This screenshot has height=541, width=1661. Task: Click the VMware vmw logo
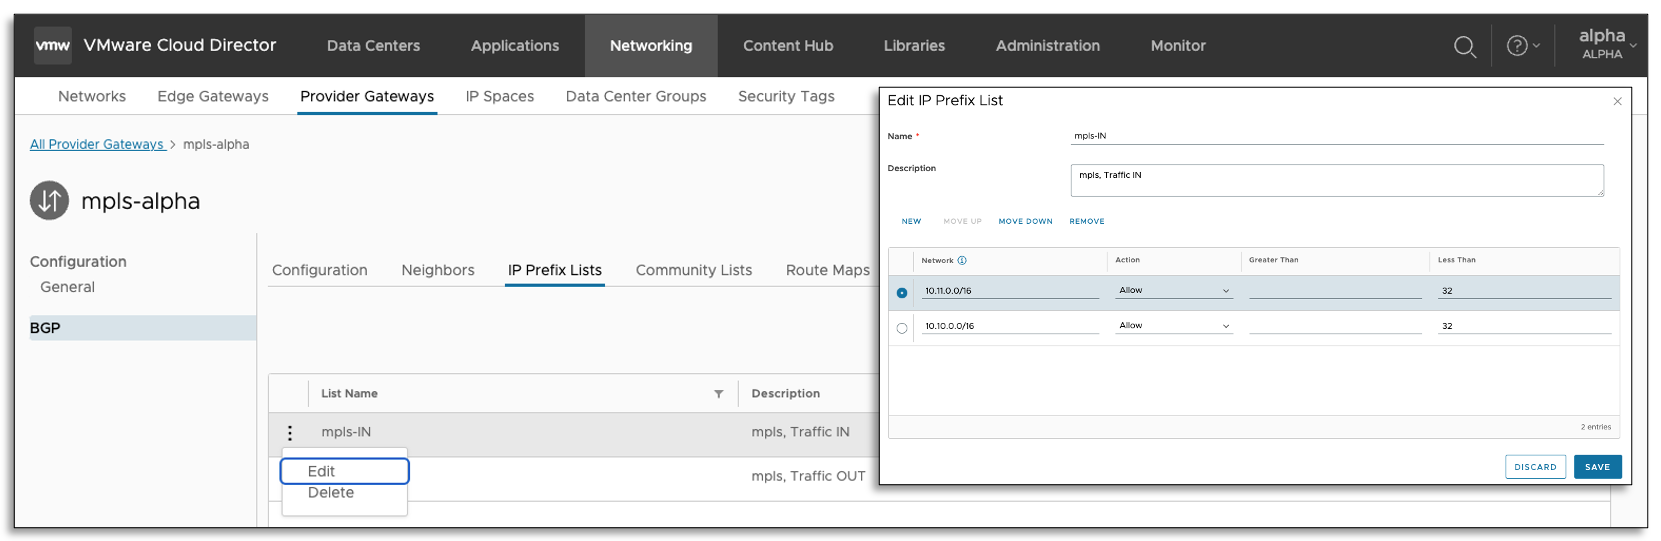pyautogui.click(x=53, y=46)
